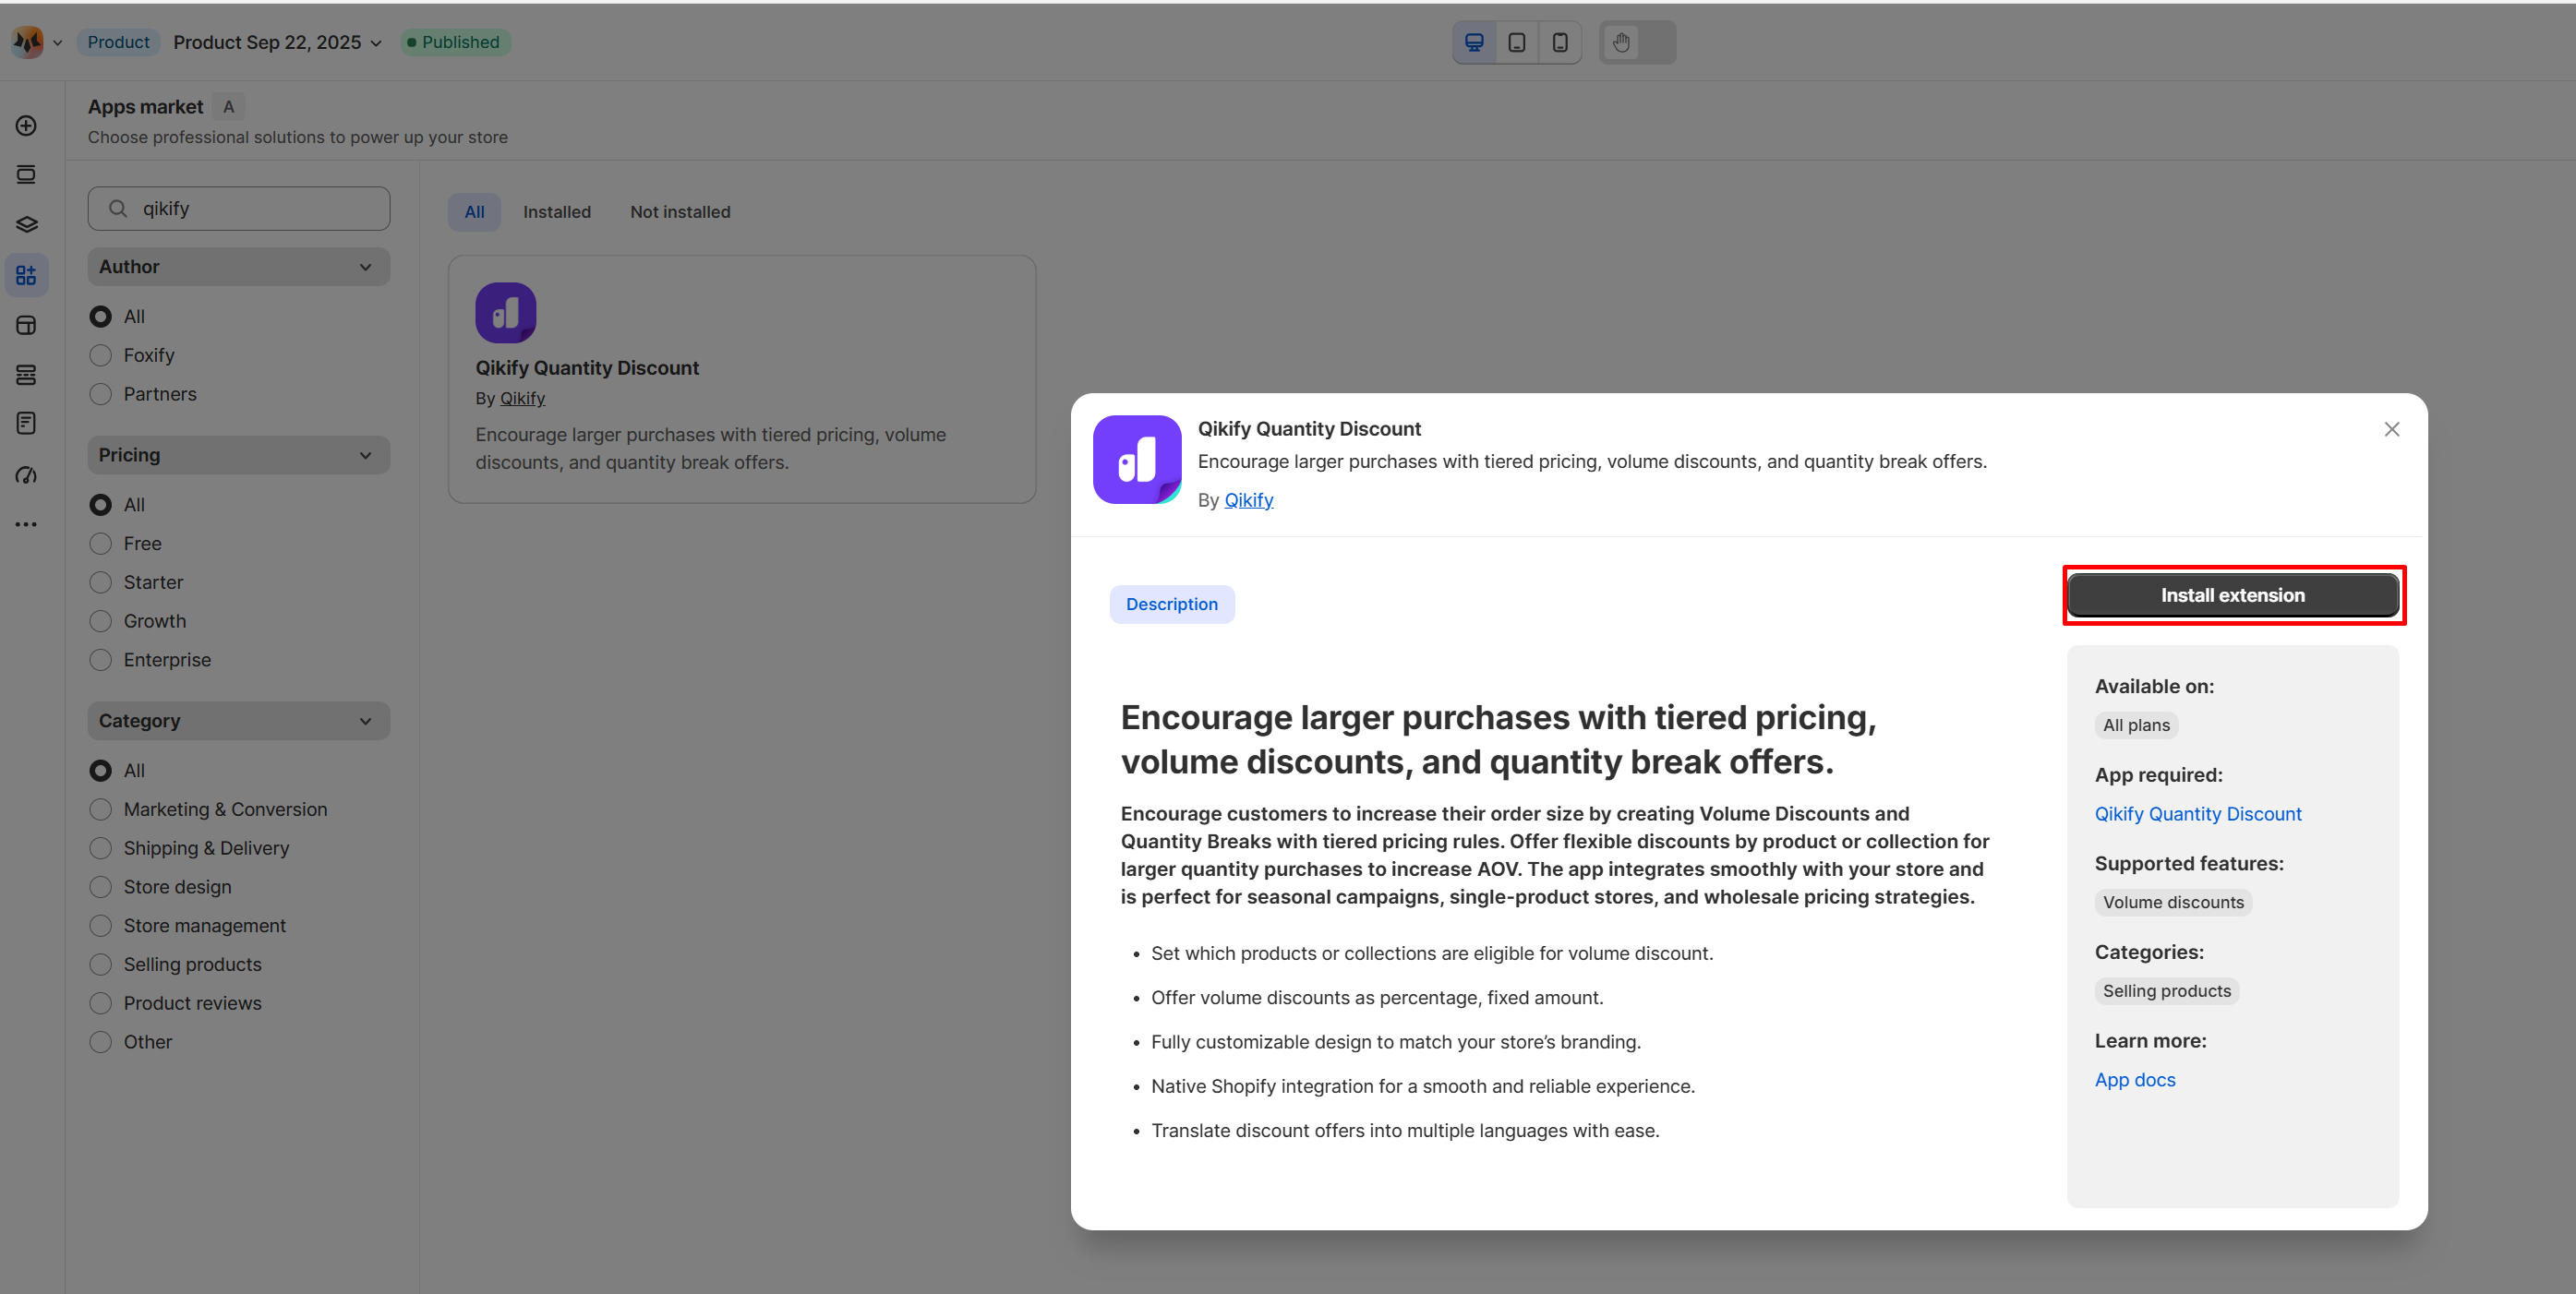
Task: Click the Qikify app icon on result card
Action: [x=505, y=313]
